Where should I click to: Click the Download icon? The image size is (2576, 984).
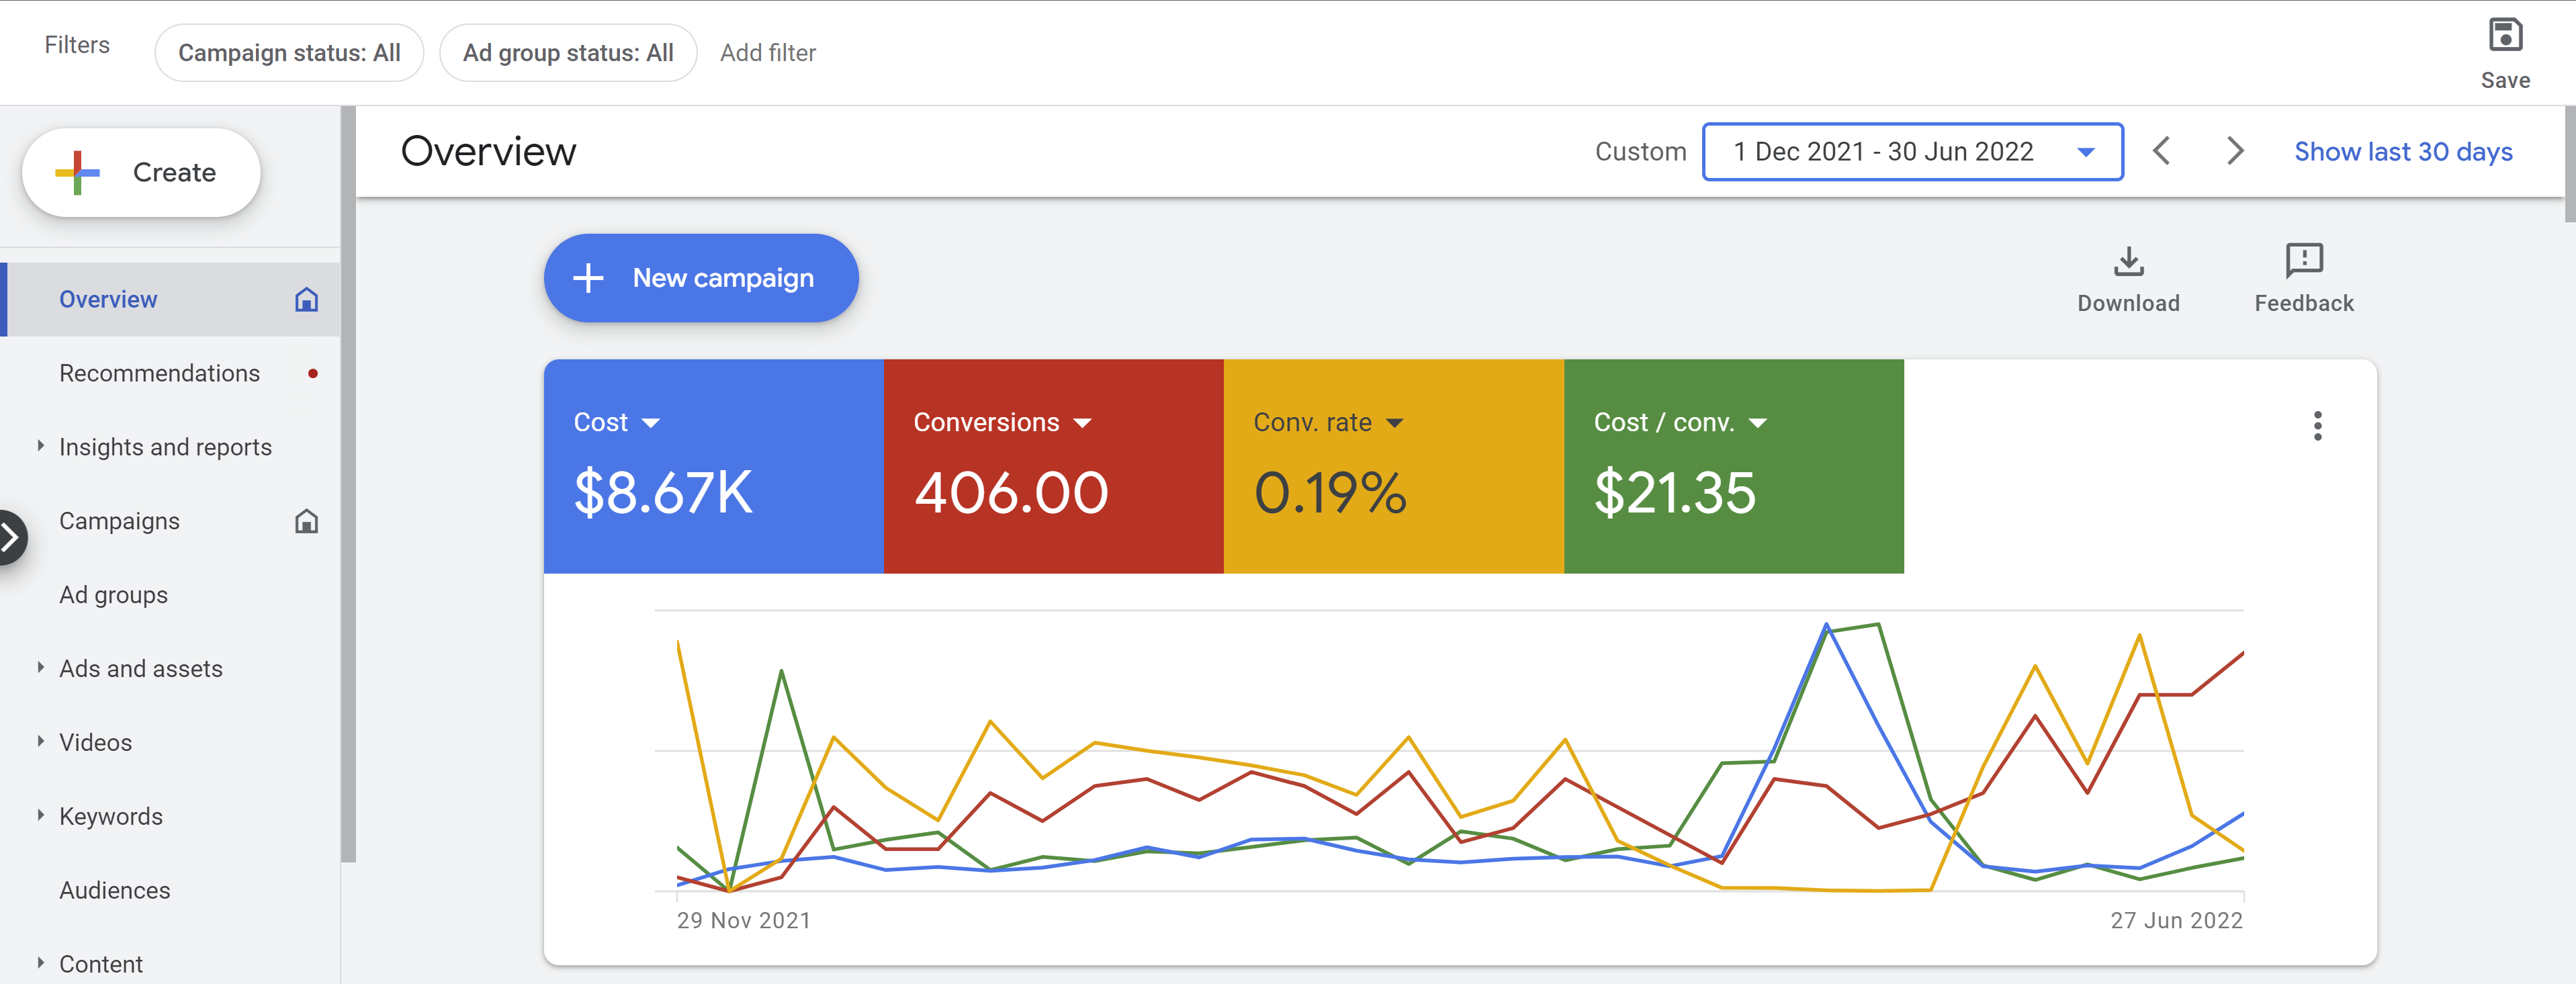tap(2128, 262)
